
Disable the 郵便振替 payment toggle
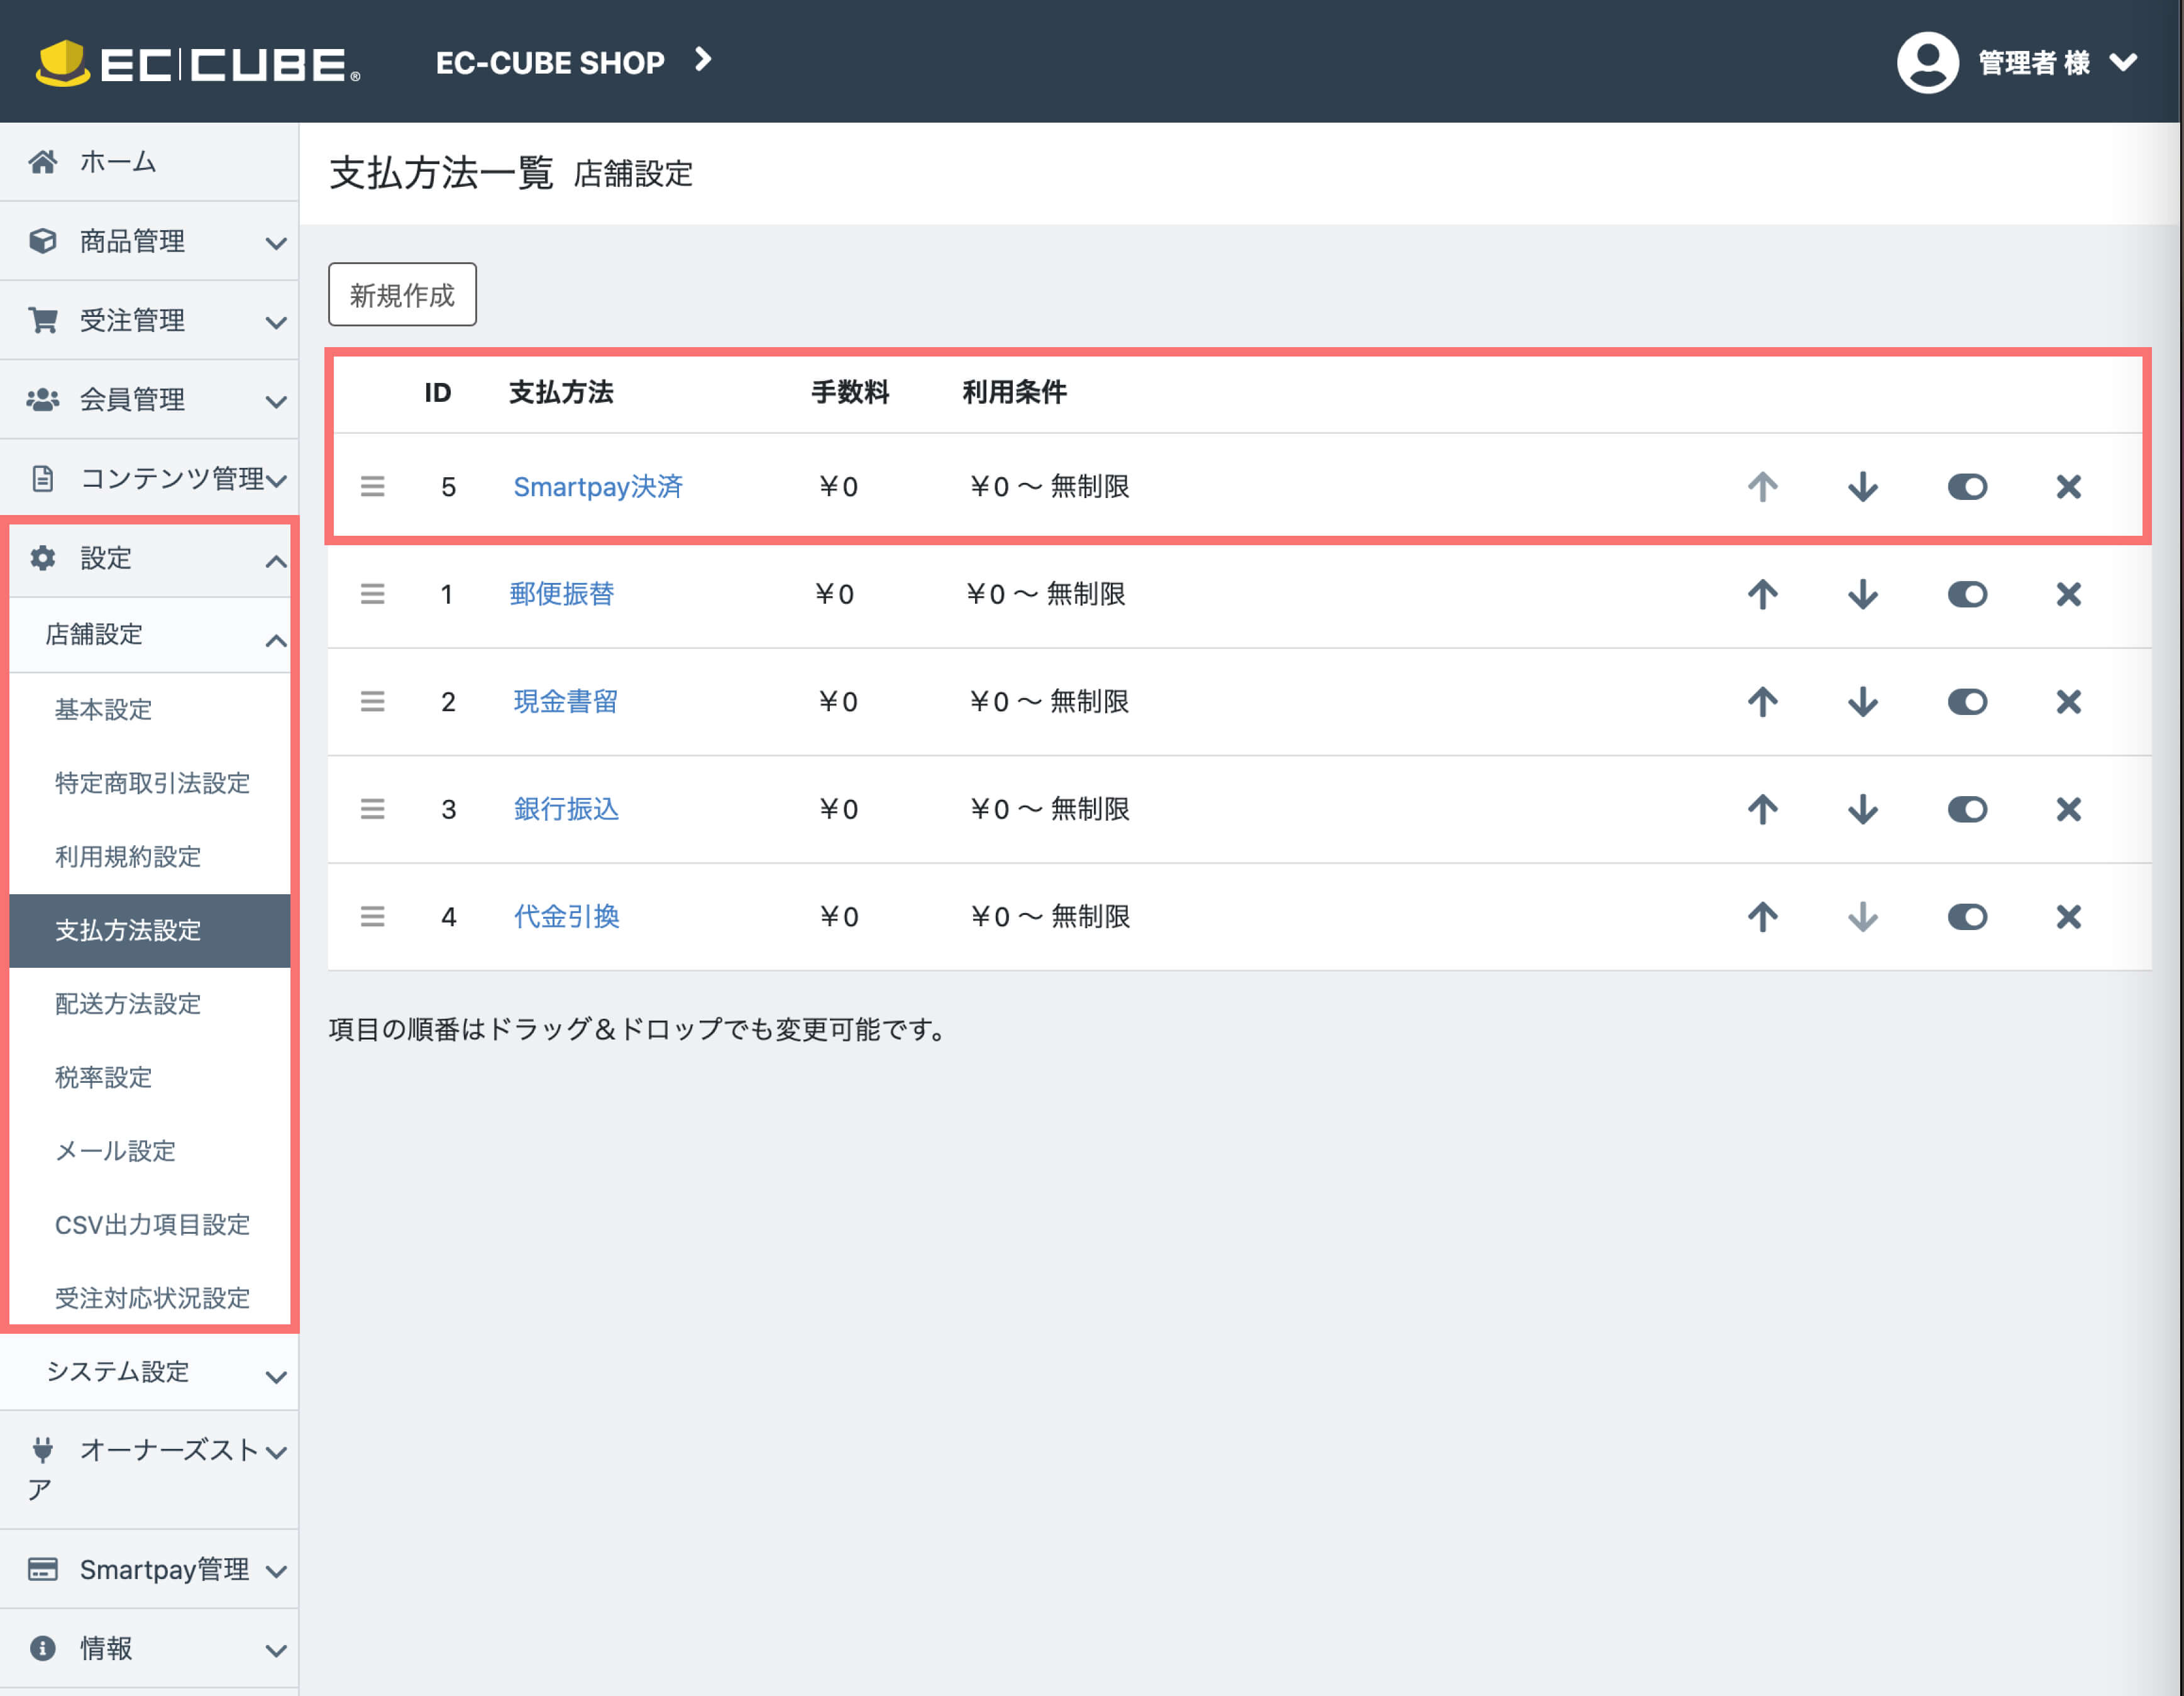[x=1966, y=594]
